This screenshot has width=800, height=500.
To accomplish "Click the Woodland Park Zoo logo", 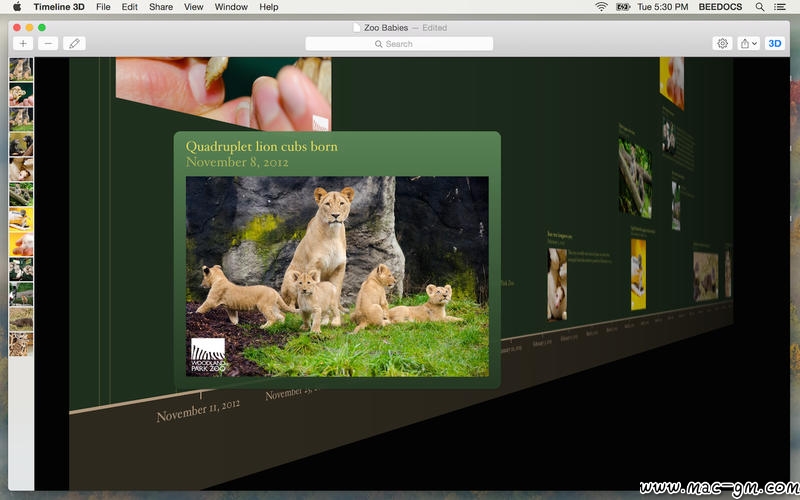I will click(208, 355).
